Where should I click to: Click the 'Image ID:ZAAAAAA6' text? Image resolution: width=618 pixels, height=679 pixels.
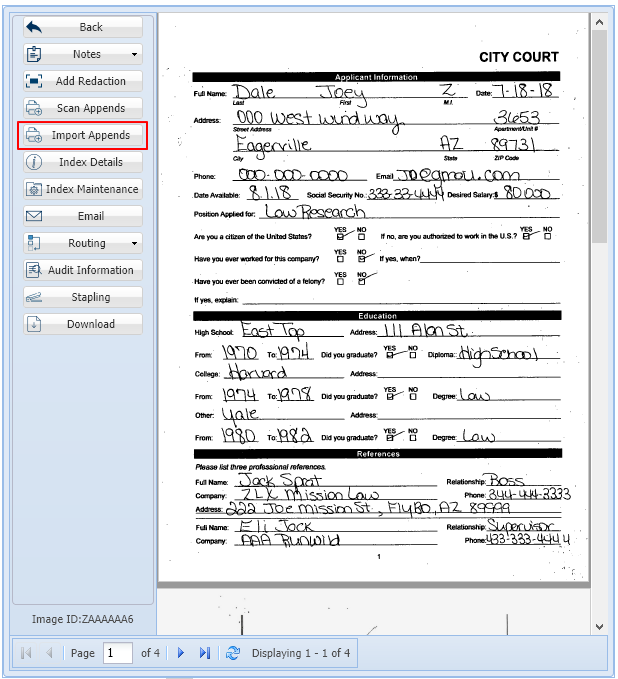(82, 619)
